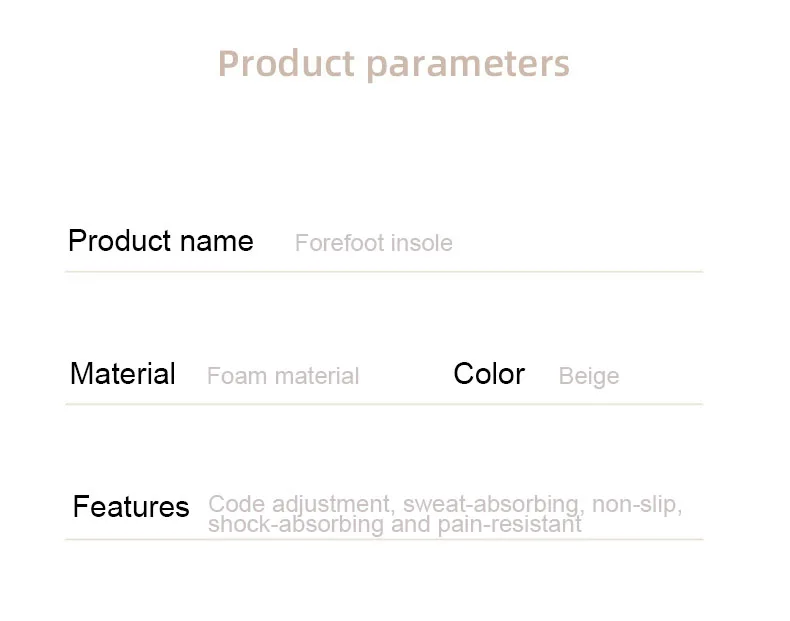Click the Material label
The width and height of the screenshot is (790, 621).
click(x=123, y=374)
